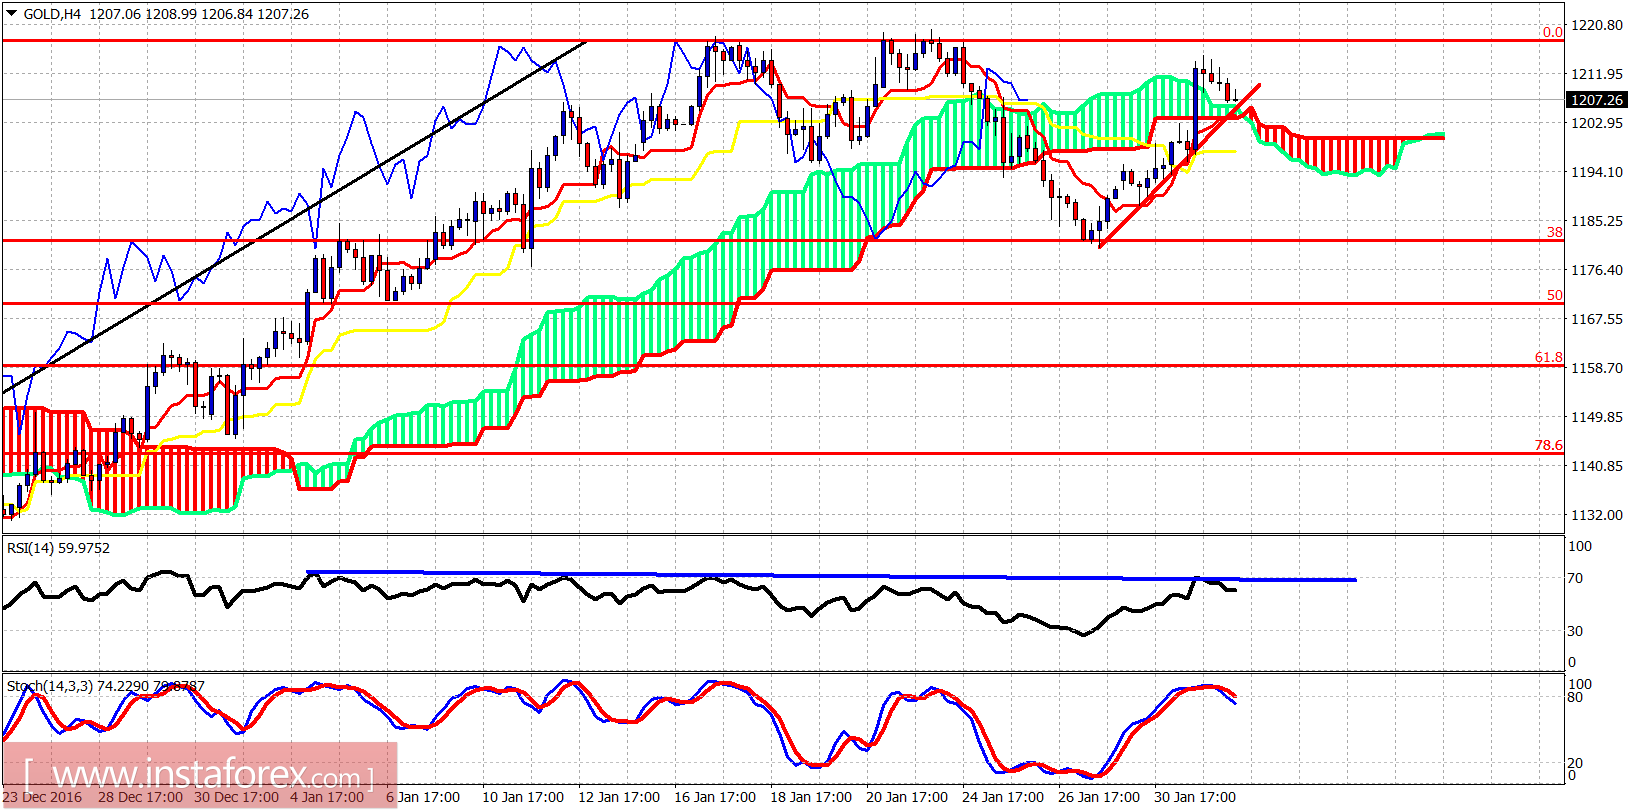Click the Stochastic 80 level label
Image resolution: width=1632 pixels, height=811 pixels.
point(1575,698)
